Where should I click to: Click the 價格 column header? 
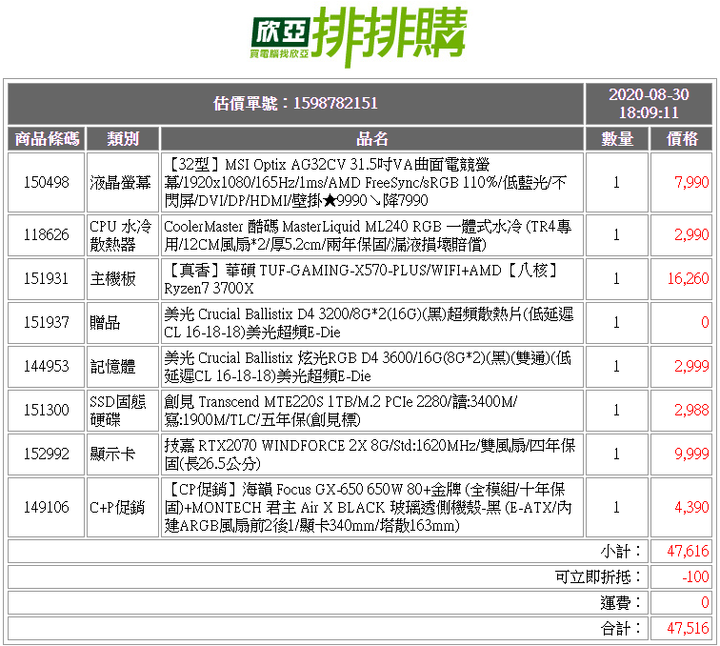pos(682,139)
